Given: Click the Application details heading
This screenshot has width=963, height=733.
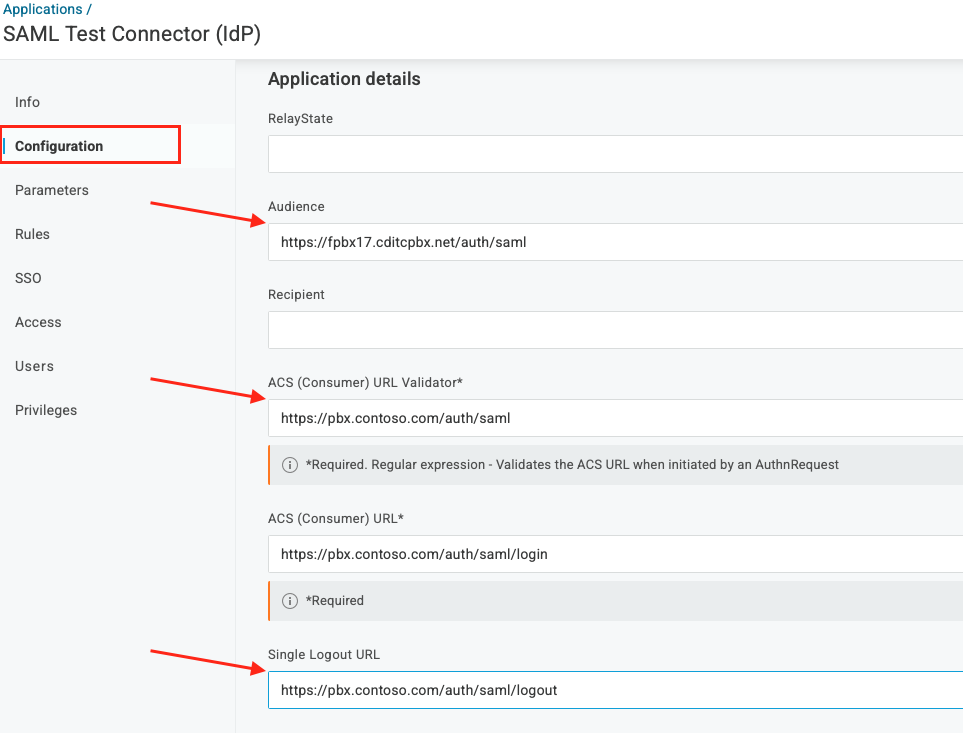Looking at the screenshot, I should point(344,79).
